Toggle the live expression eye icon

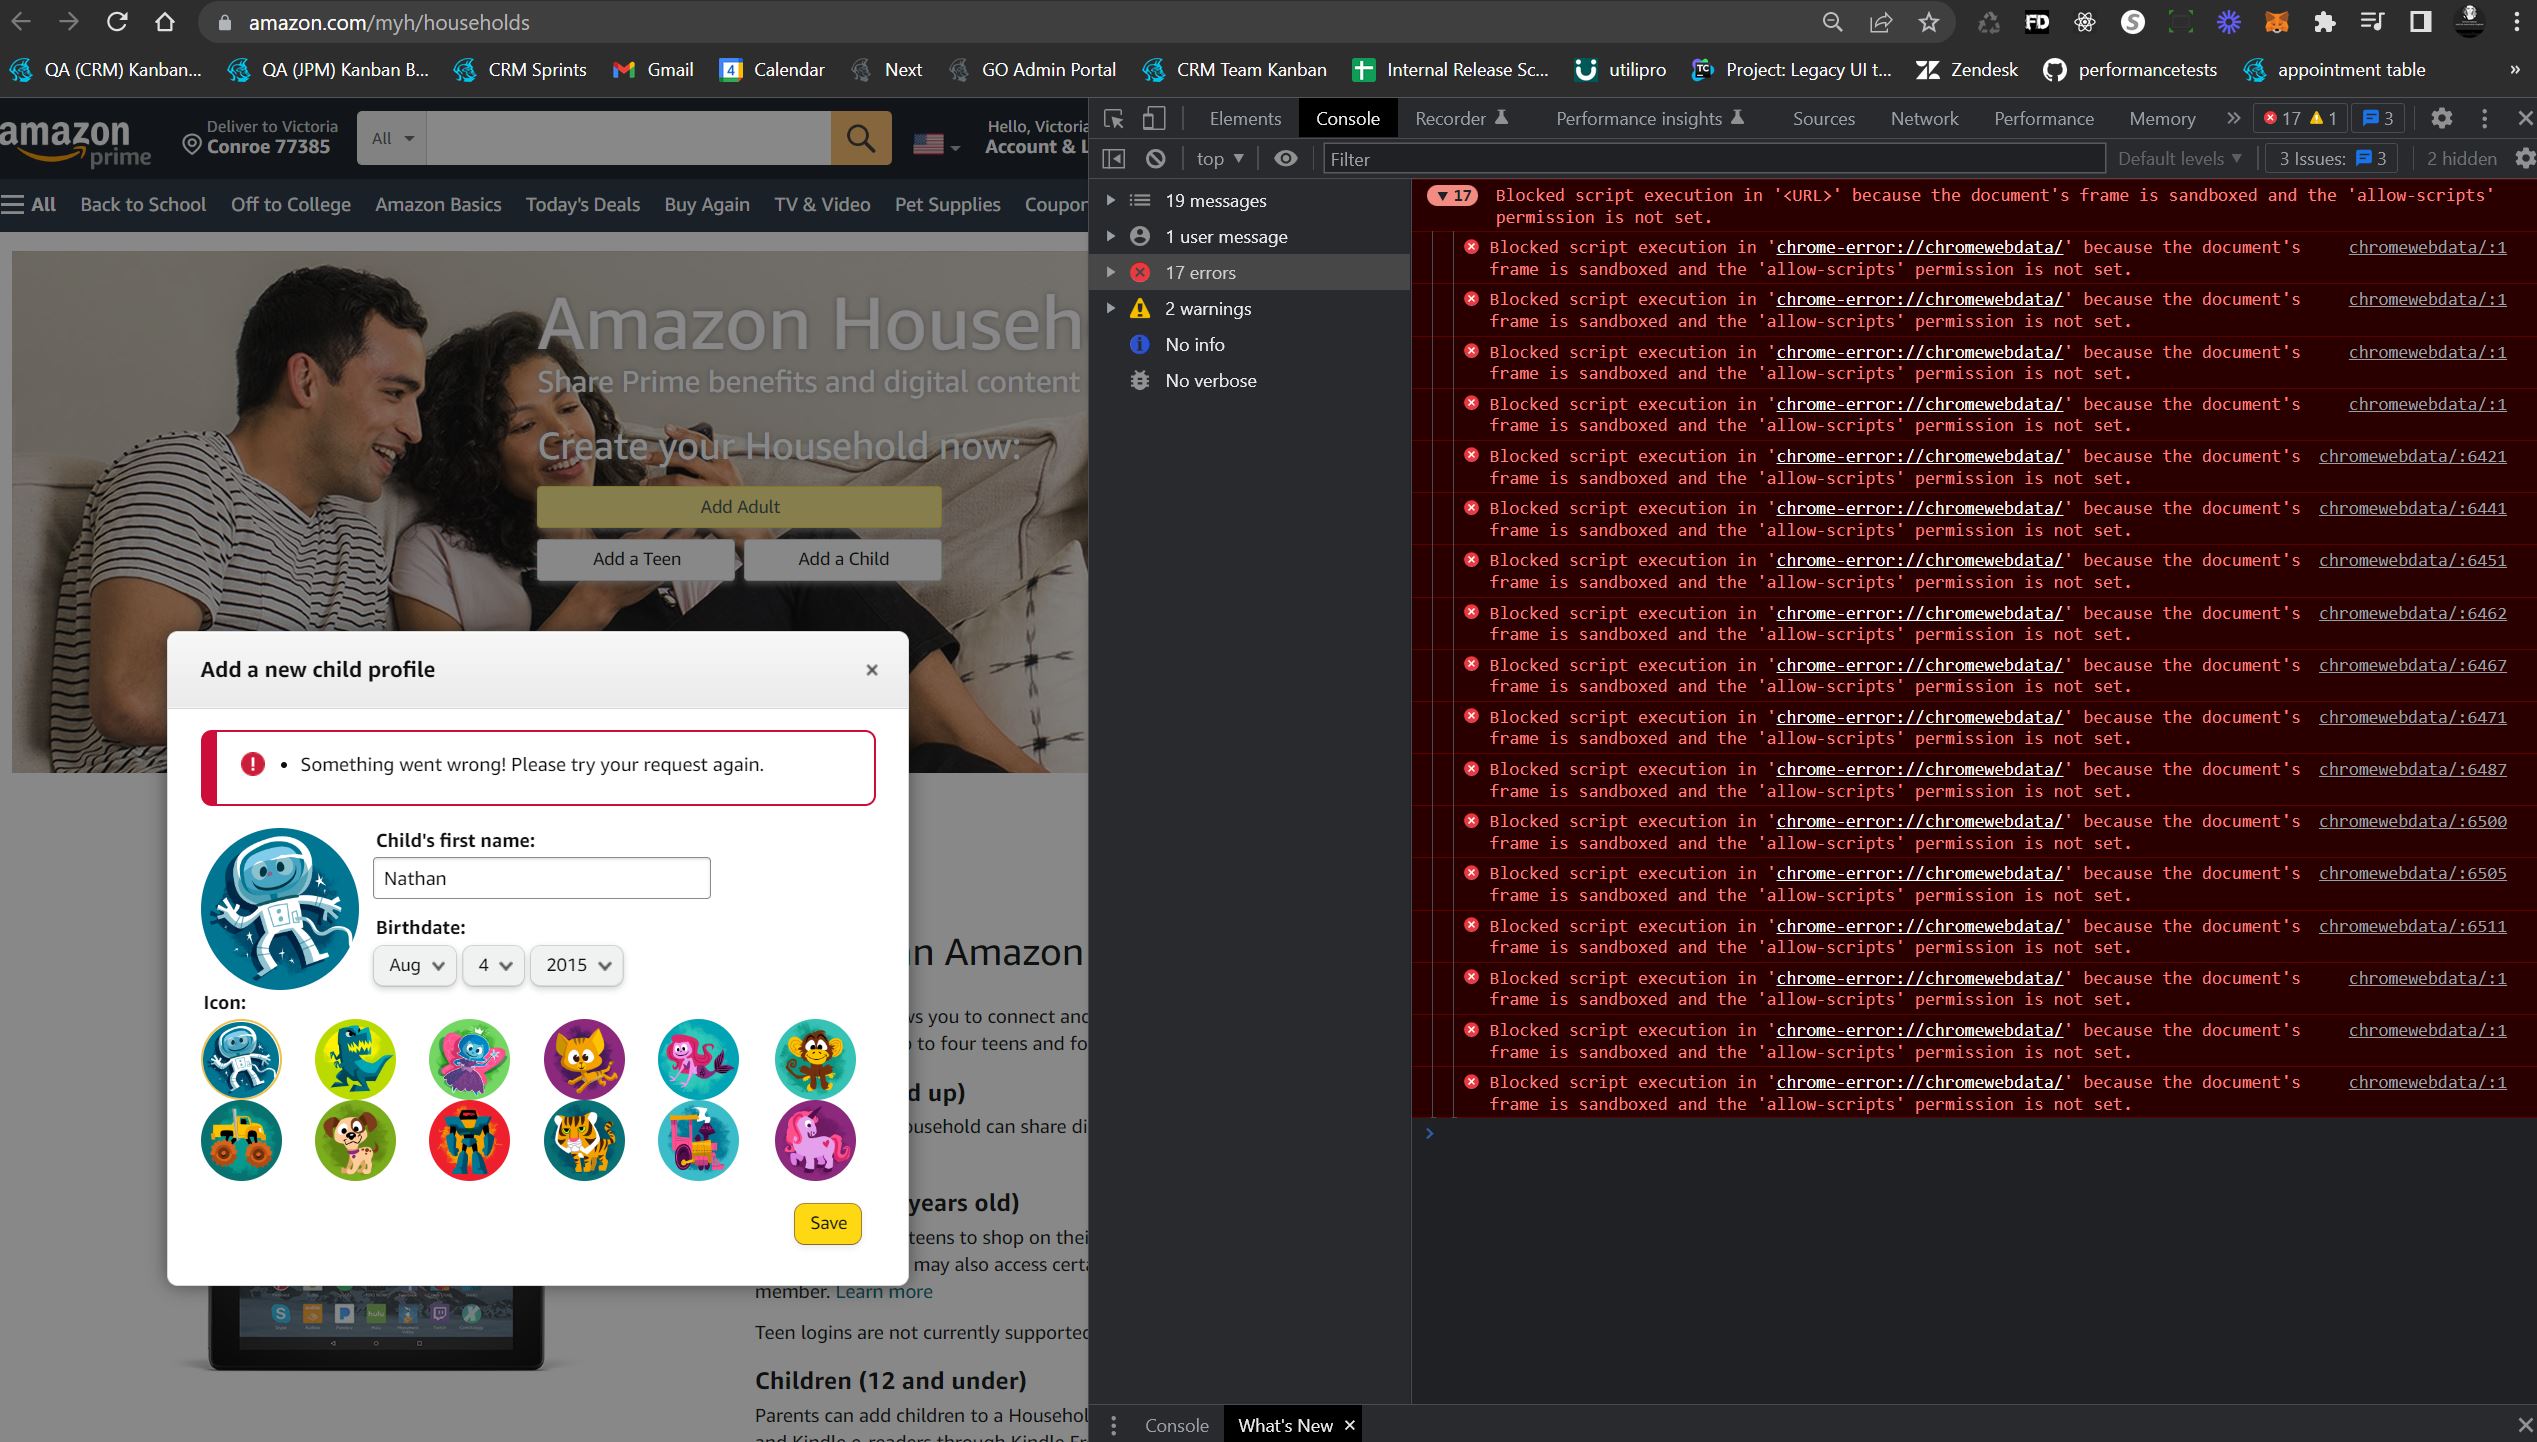coord(1286,159)
